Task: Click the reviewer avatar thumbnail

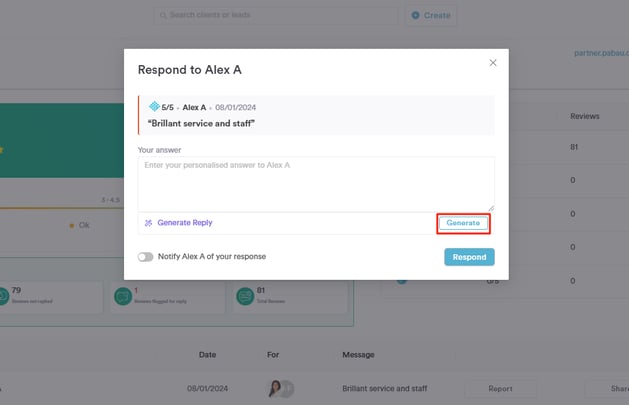Action: point(276,388)
